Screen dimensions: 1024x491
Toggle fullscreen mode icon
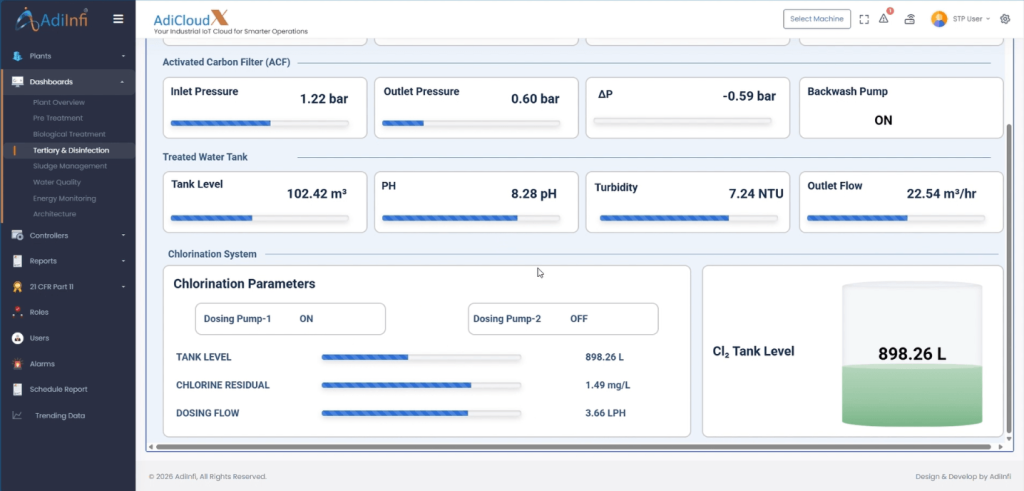coord(864,19)
